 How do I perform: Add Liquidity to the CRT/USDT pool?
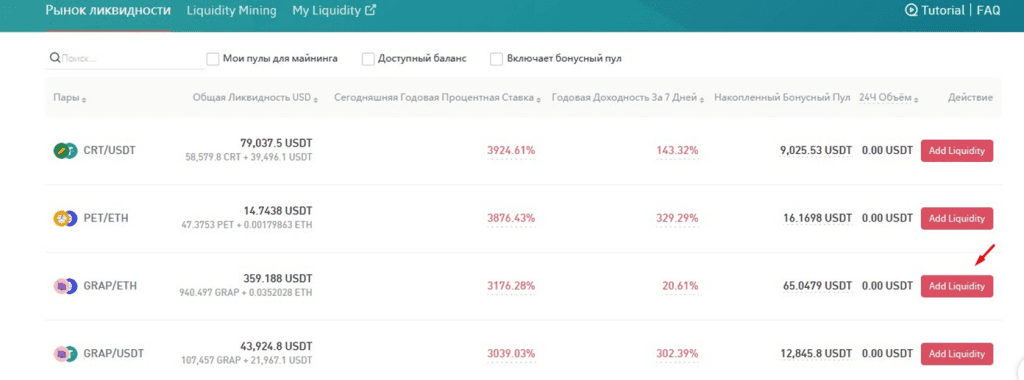[x=957, y=151]
